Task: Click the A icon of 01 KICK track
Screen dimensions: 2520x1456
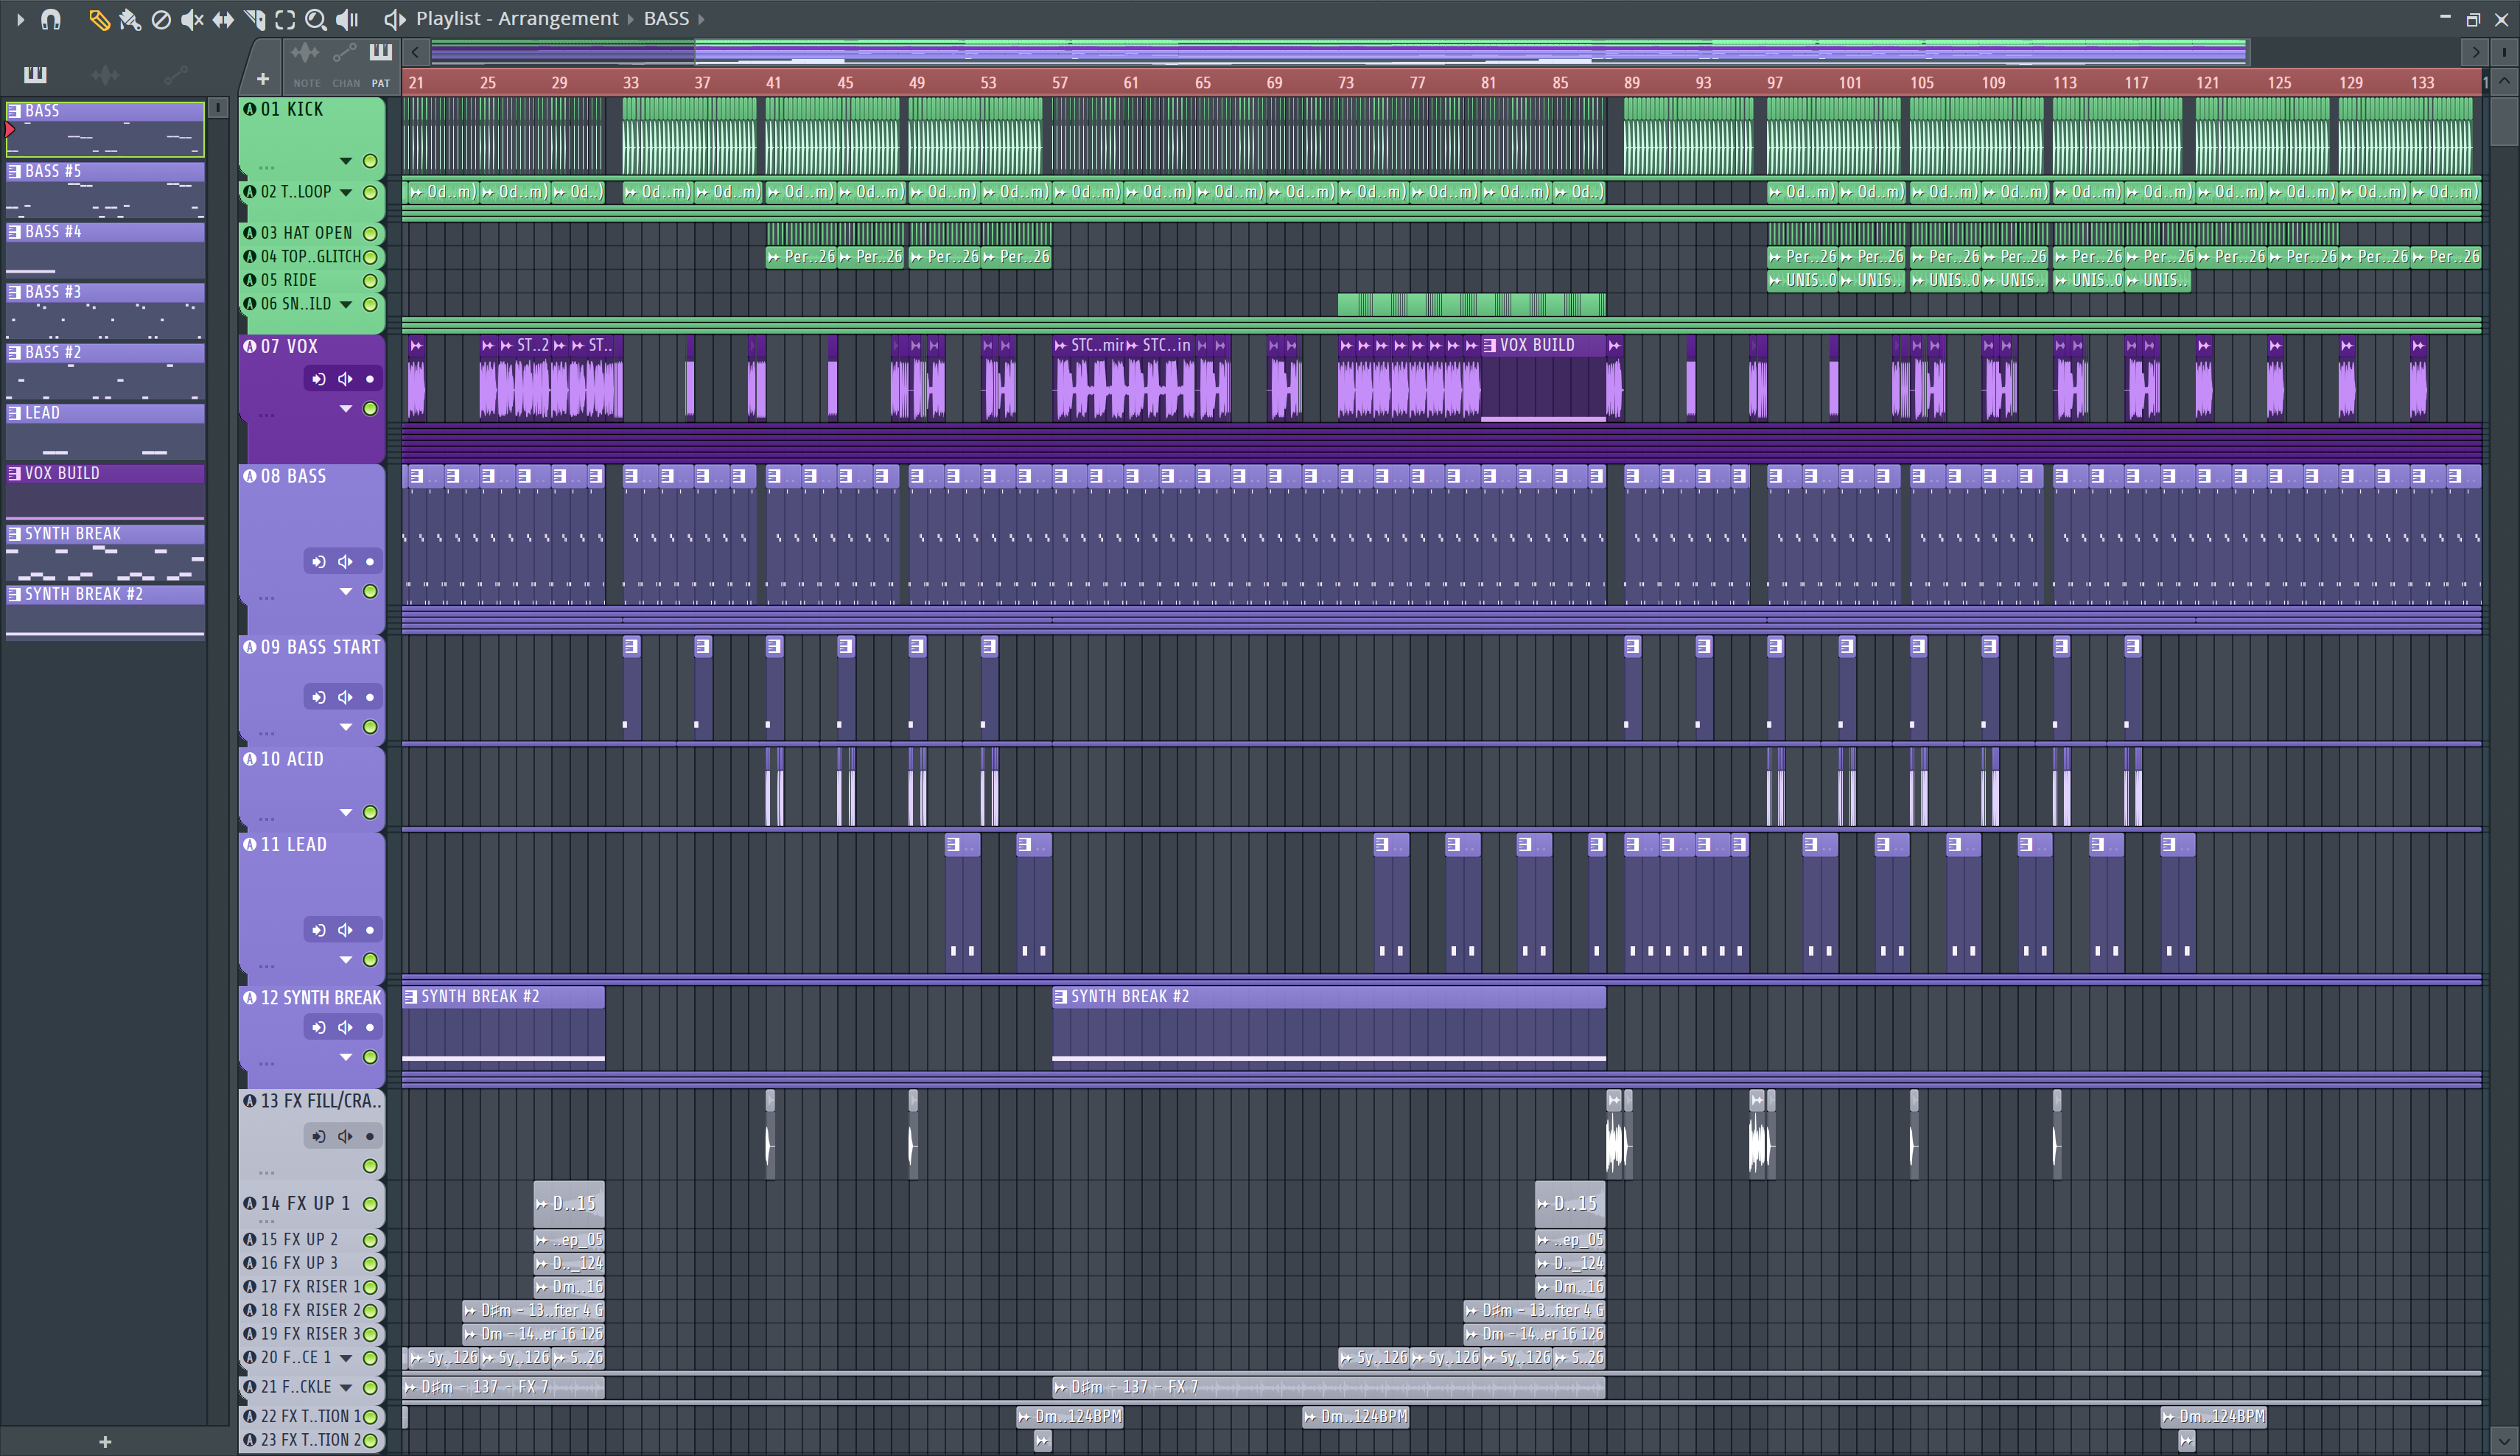Action: [x=250, y=109]
